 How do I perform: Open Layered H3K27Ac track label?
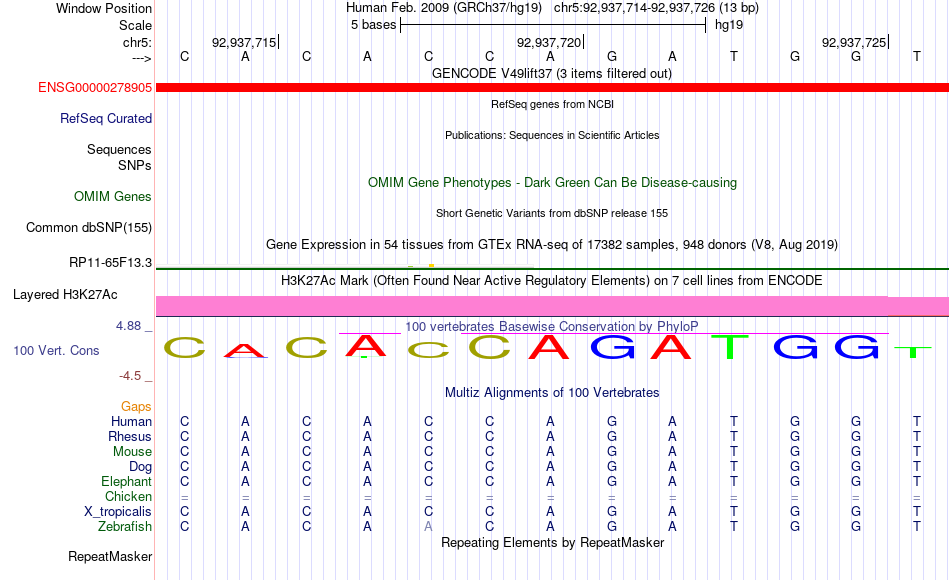(65, 295)
